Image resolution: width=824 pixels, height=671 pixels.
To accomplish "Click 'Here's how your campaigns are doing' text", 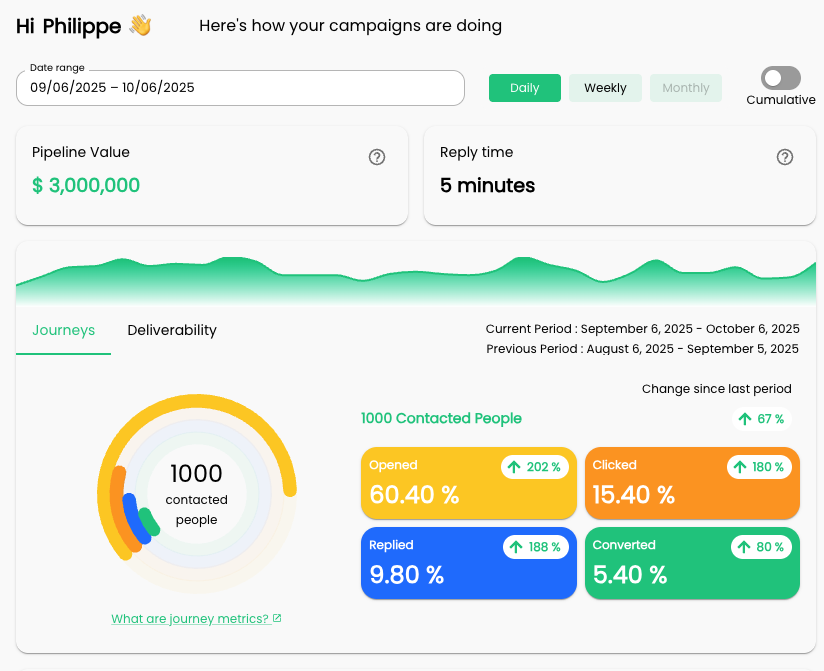I will 351,26.
